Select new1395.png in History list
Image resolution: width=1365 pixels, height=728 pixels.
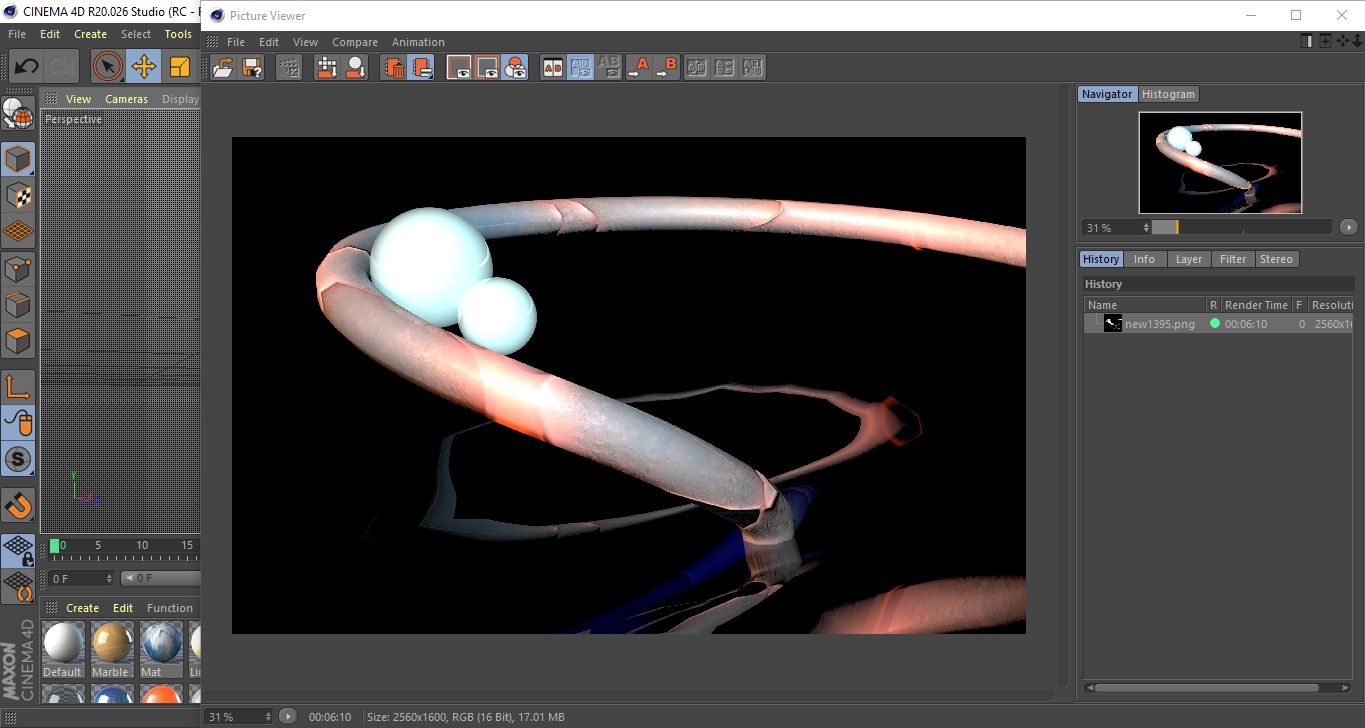1159,324
